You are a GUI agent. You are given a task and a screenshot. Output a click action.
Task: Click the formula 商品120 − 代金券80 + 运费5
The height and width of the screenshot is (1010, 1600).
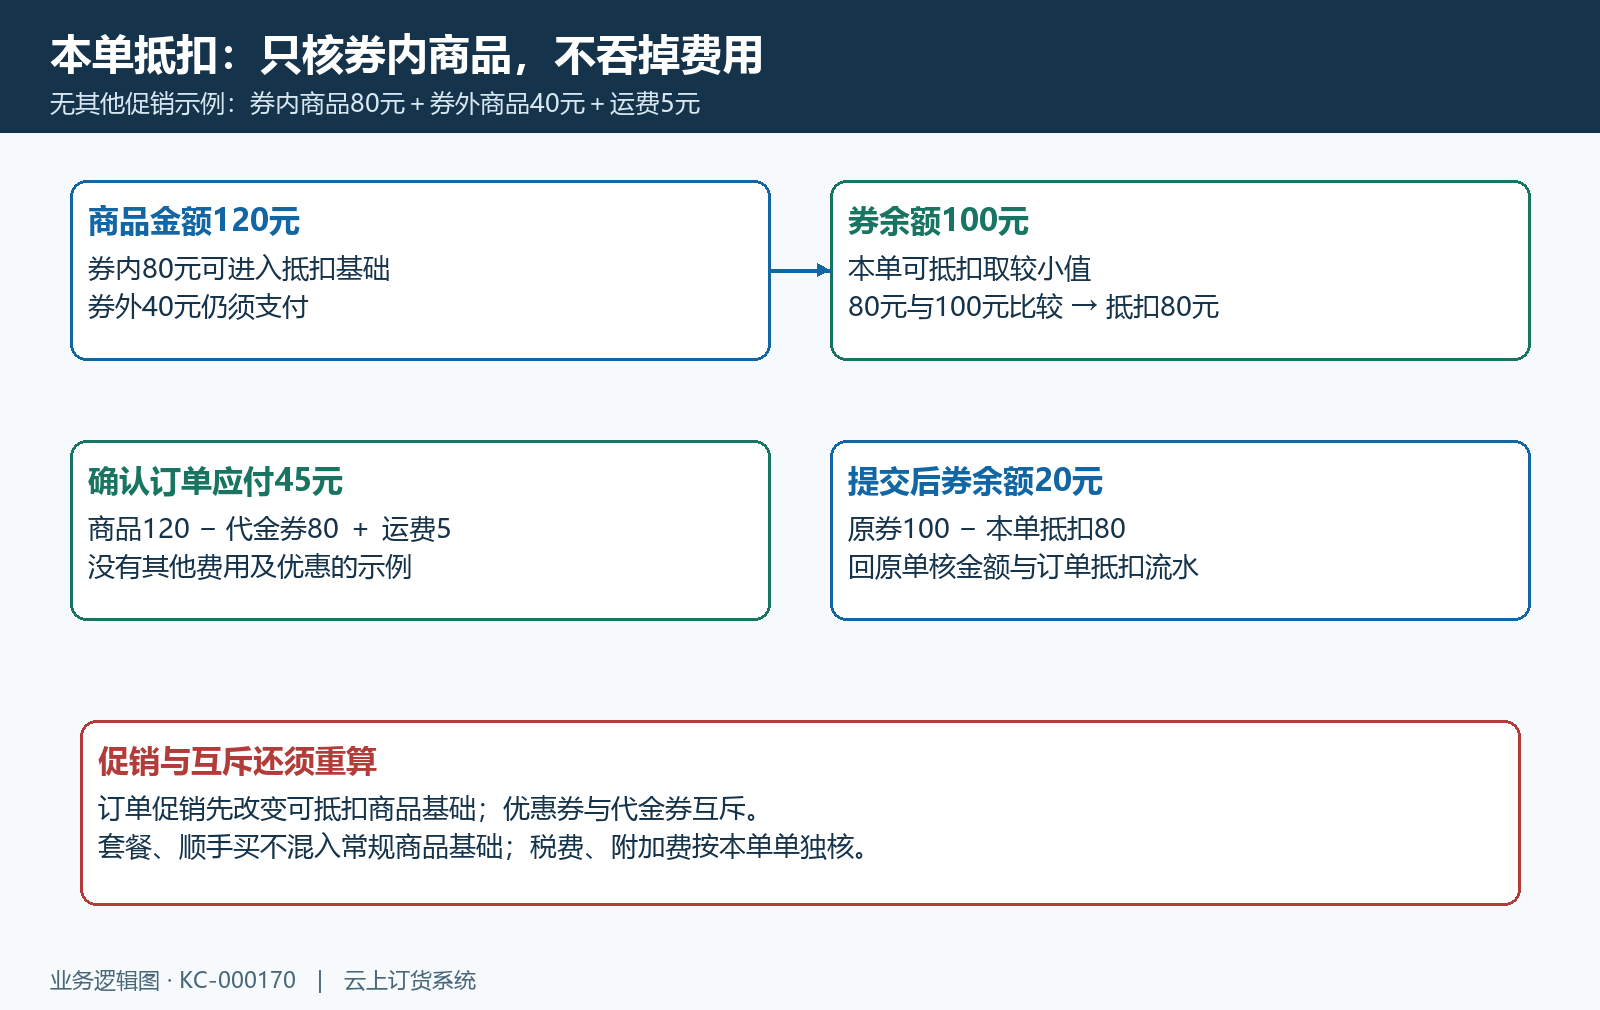(269, 529)
